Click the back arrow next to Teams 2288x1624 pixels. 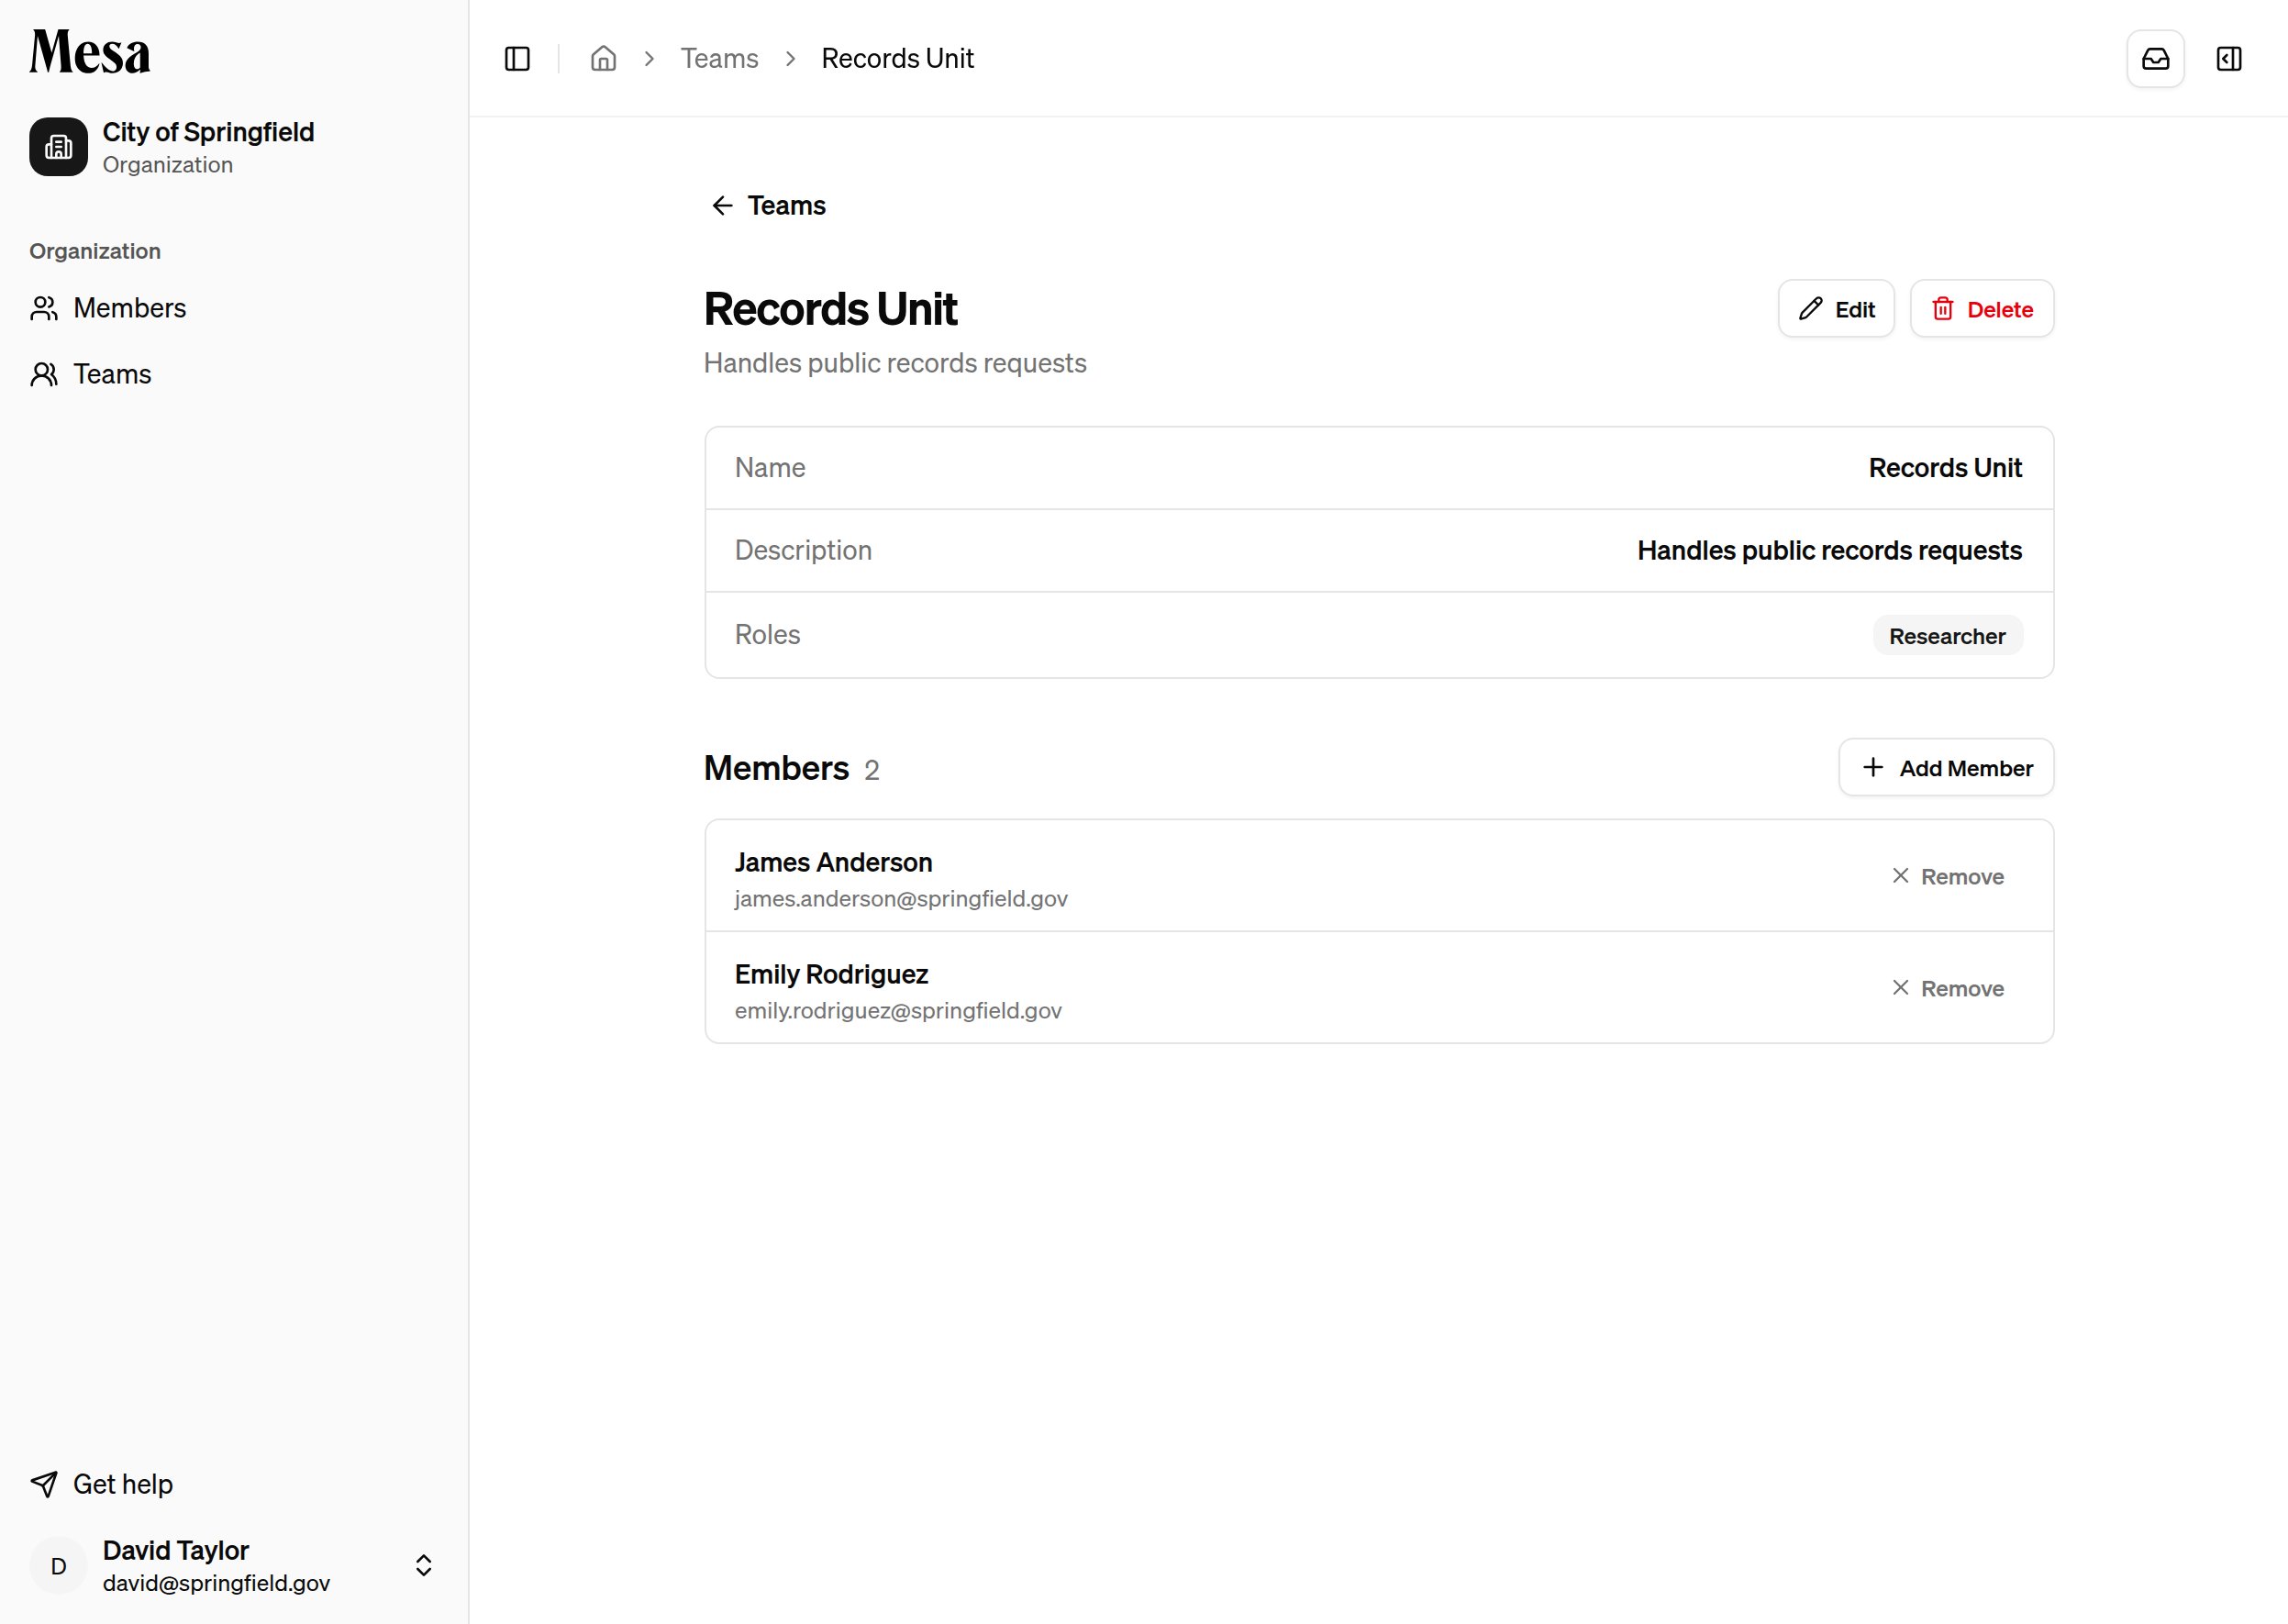[x=722, y=206]
